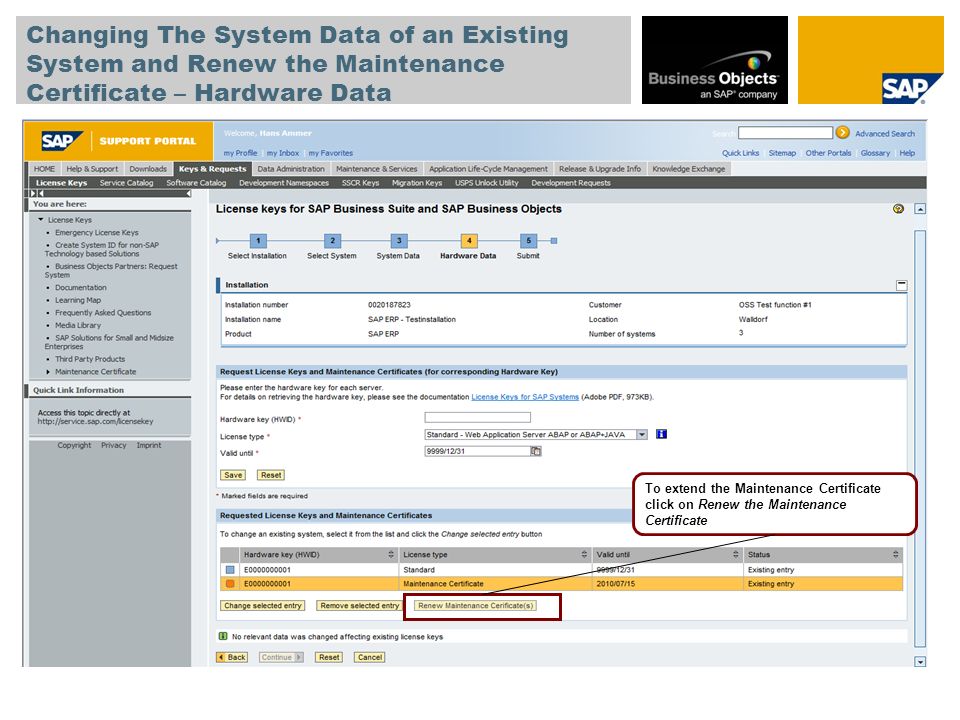Click the Renew Maintenance Certificate(s) button
The width and height of the screenshot is (960, 720).
click(475, 606)
